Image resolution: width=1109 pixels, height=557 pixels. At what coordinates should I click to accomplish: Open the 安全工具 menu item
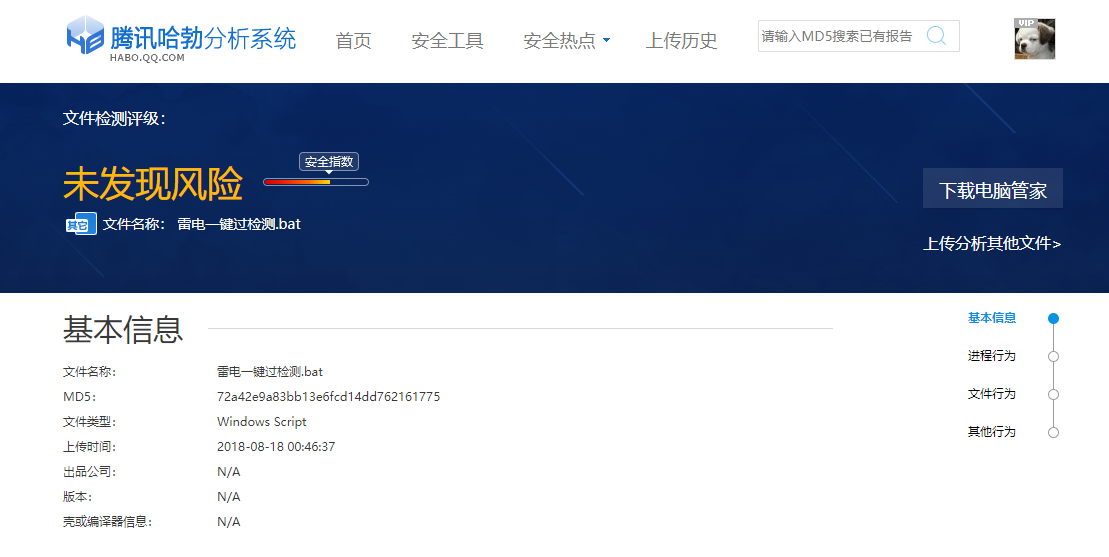pos(447,40)
